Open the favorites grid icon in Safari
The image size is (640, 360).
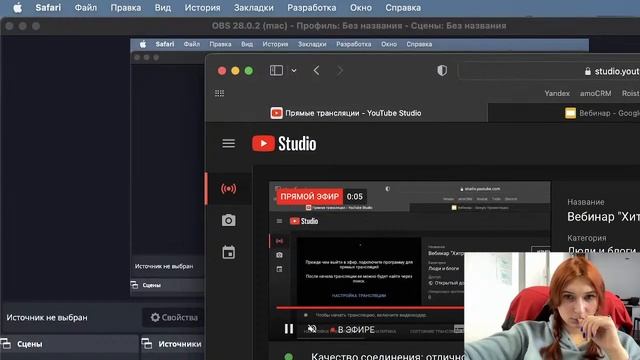pos(220,93)
